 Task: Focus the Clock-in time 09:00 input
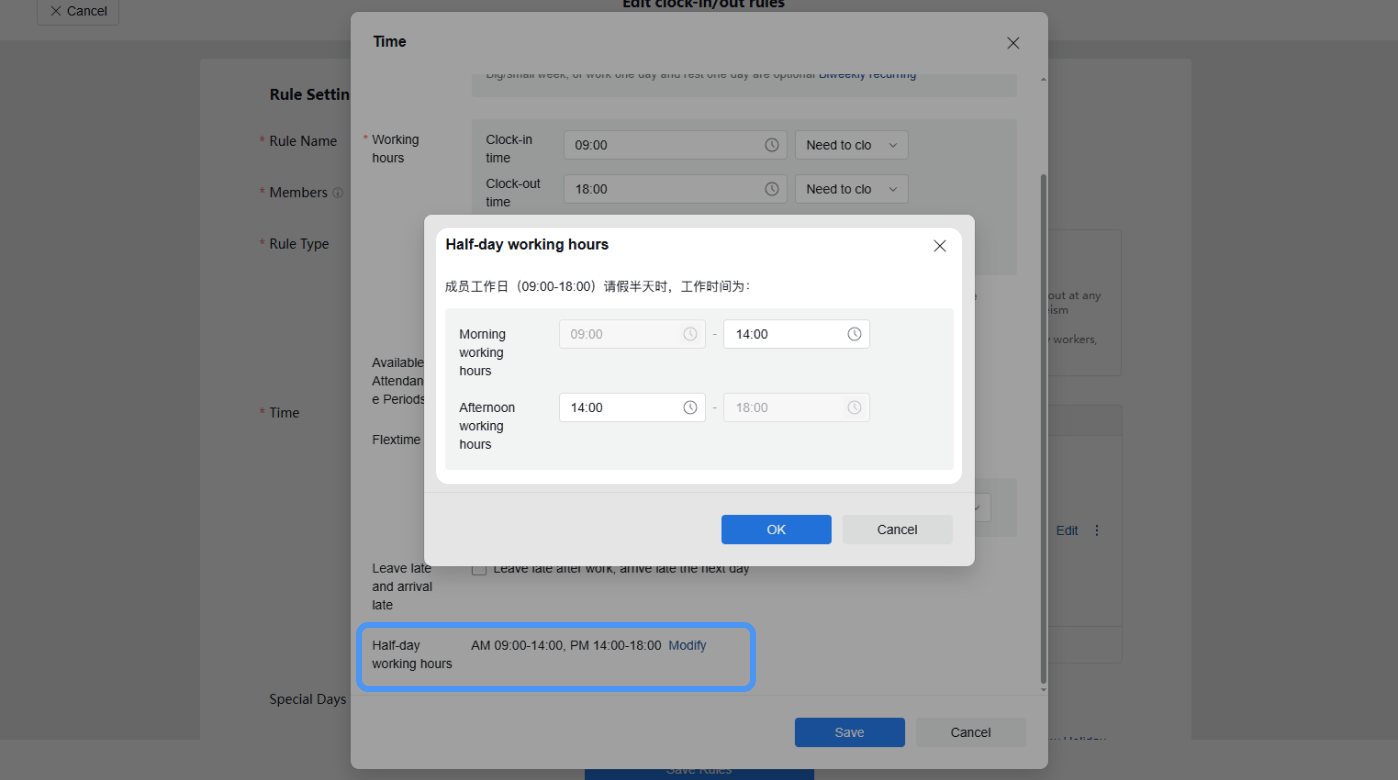tap(675, 145)
